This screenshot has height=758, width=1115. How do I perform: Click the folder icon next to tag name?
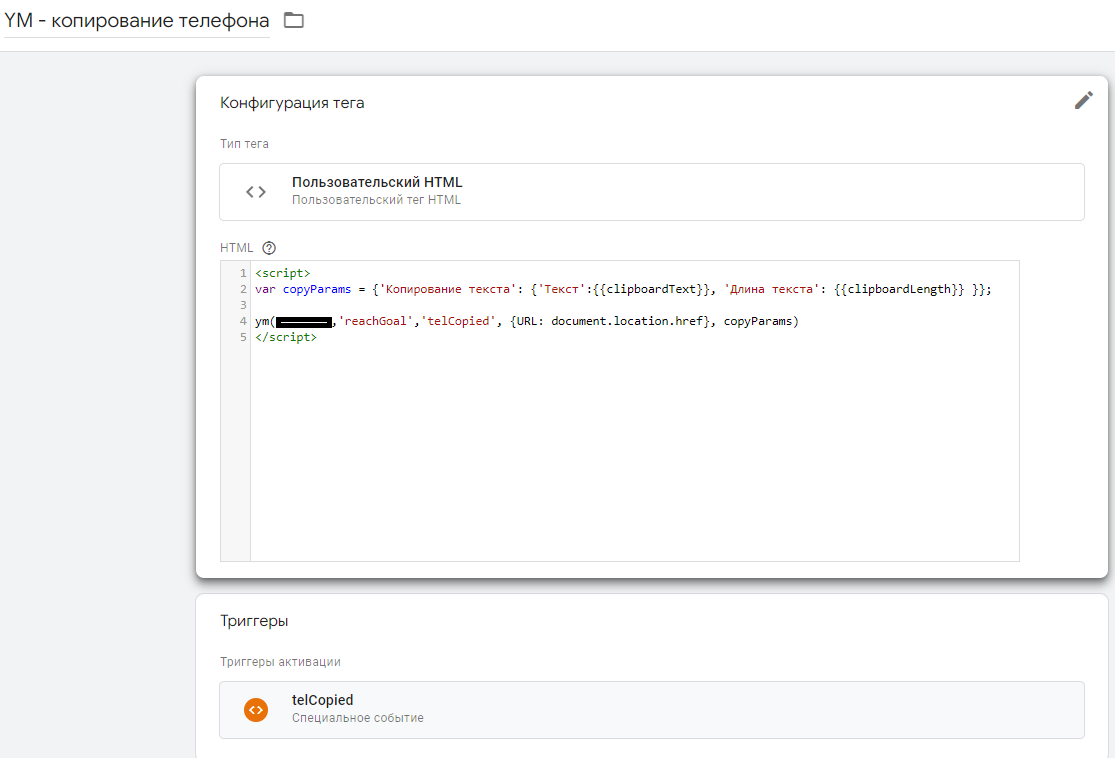pos(293,20)
